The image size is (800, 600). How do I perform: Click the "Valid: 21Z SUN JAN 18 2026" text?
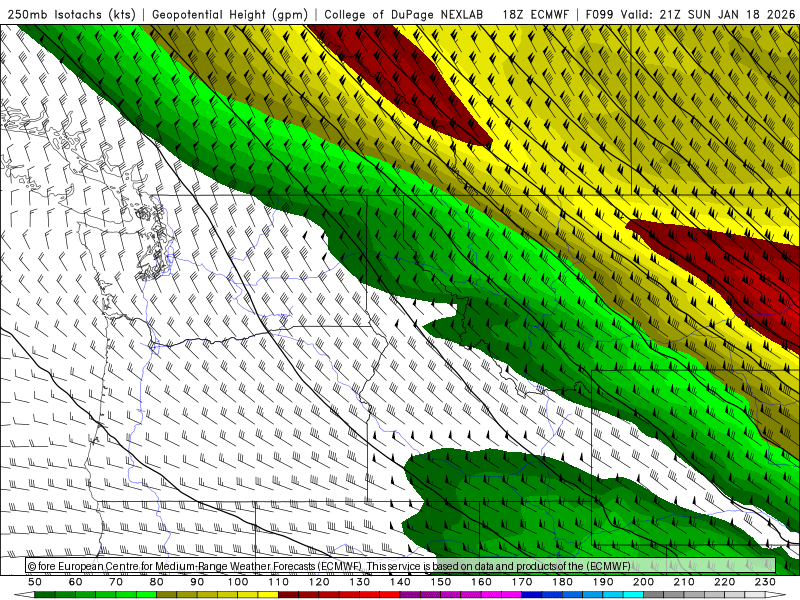pyautogui.click(x=708, y=15)
